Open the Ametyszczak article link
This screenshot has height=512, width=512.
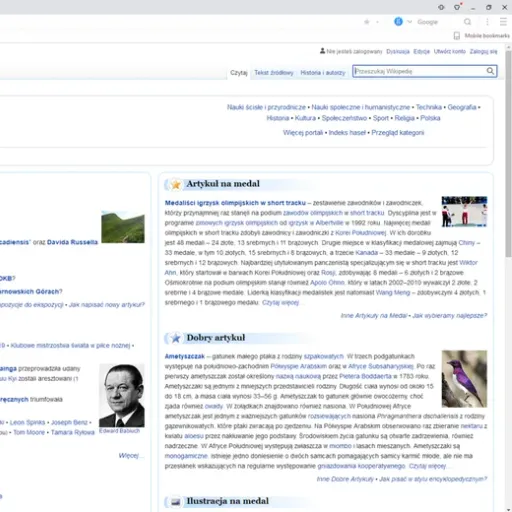point(184,356)
